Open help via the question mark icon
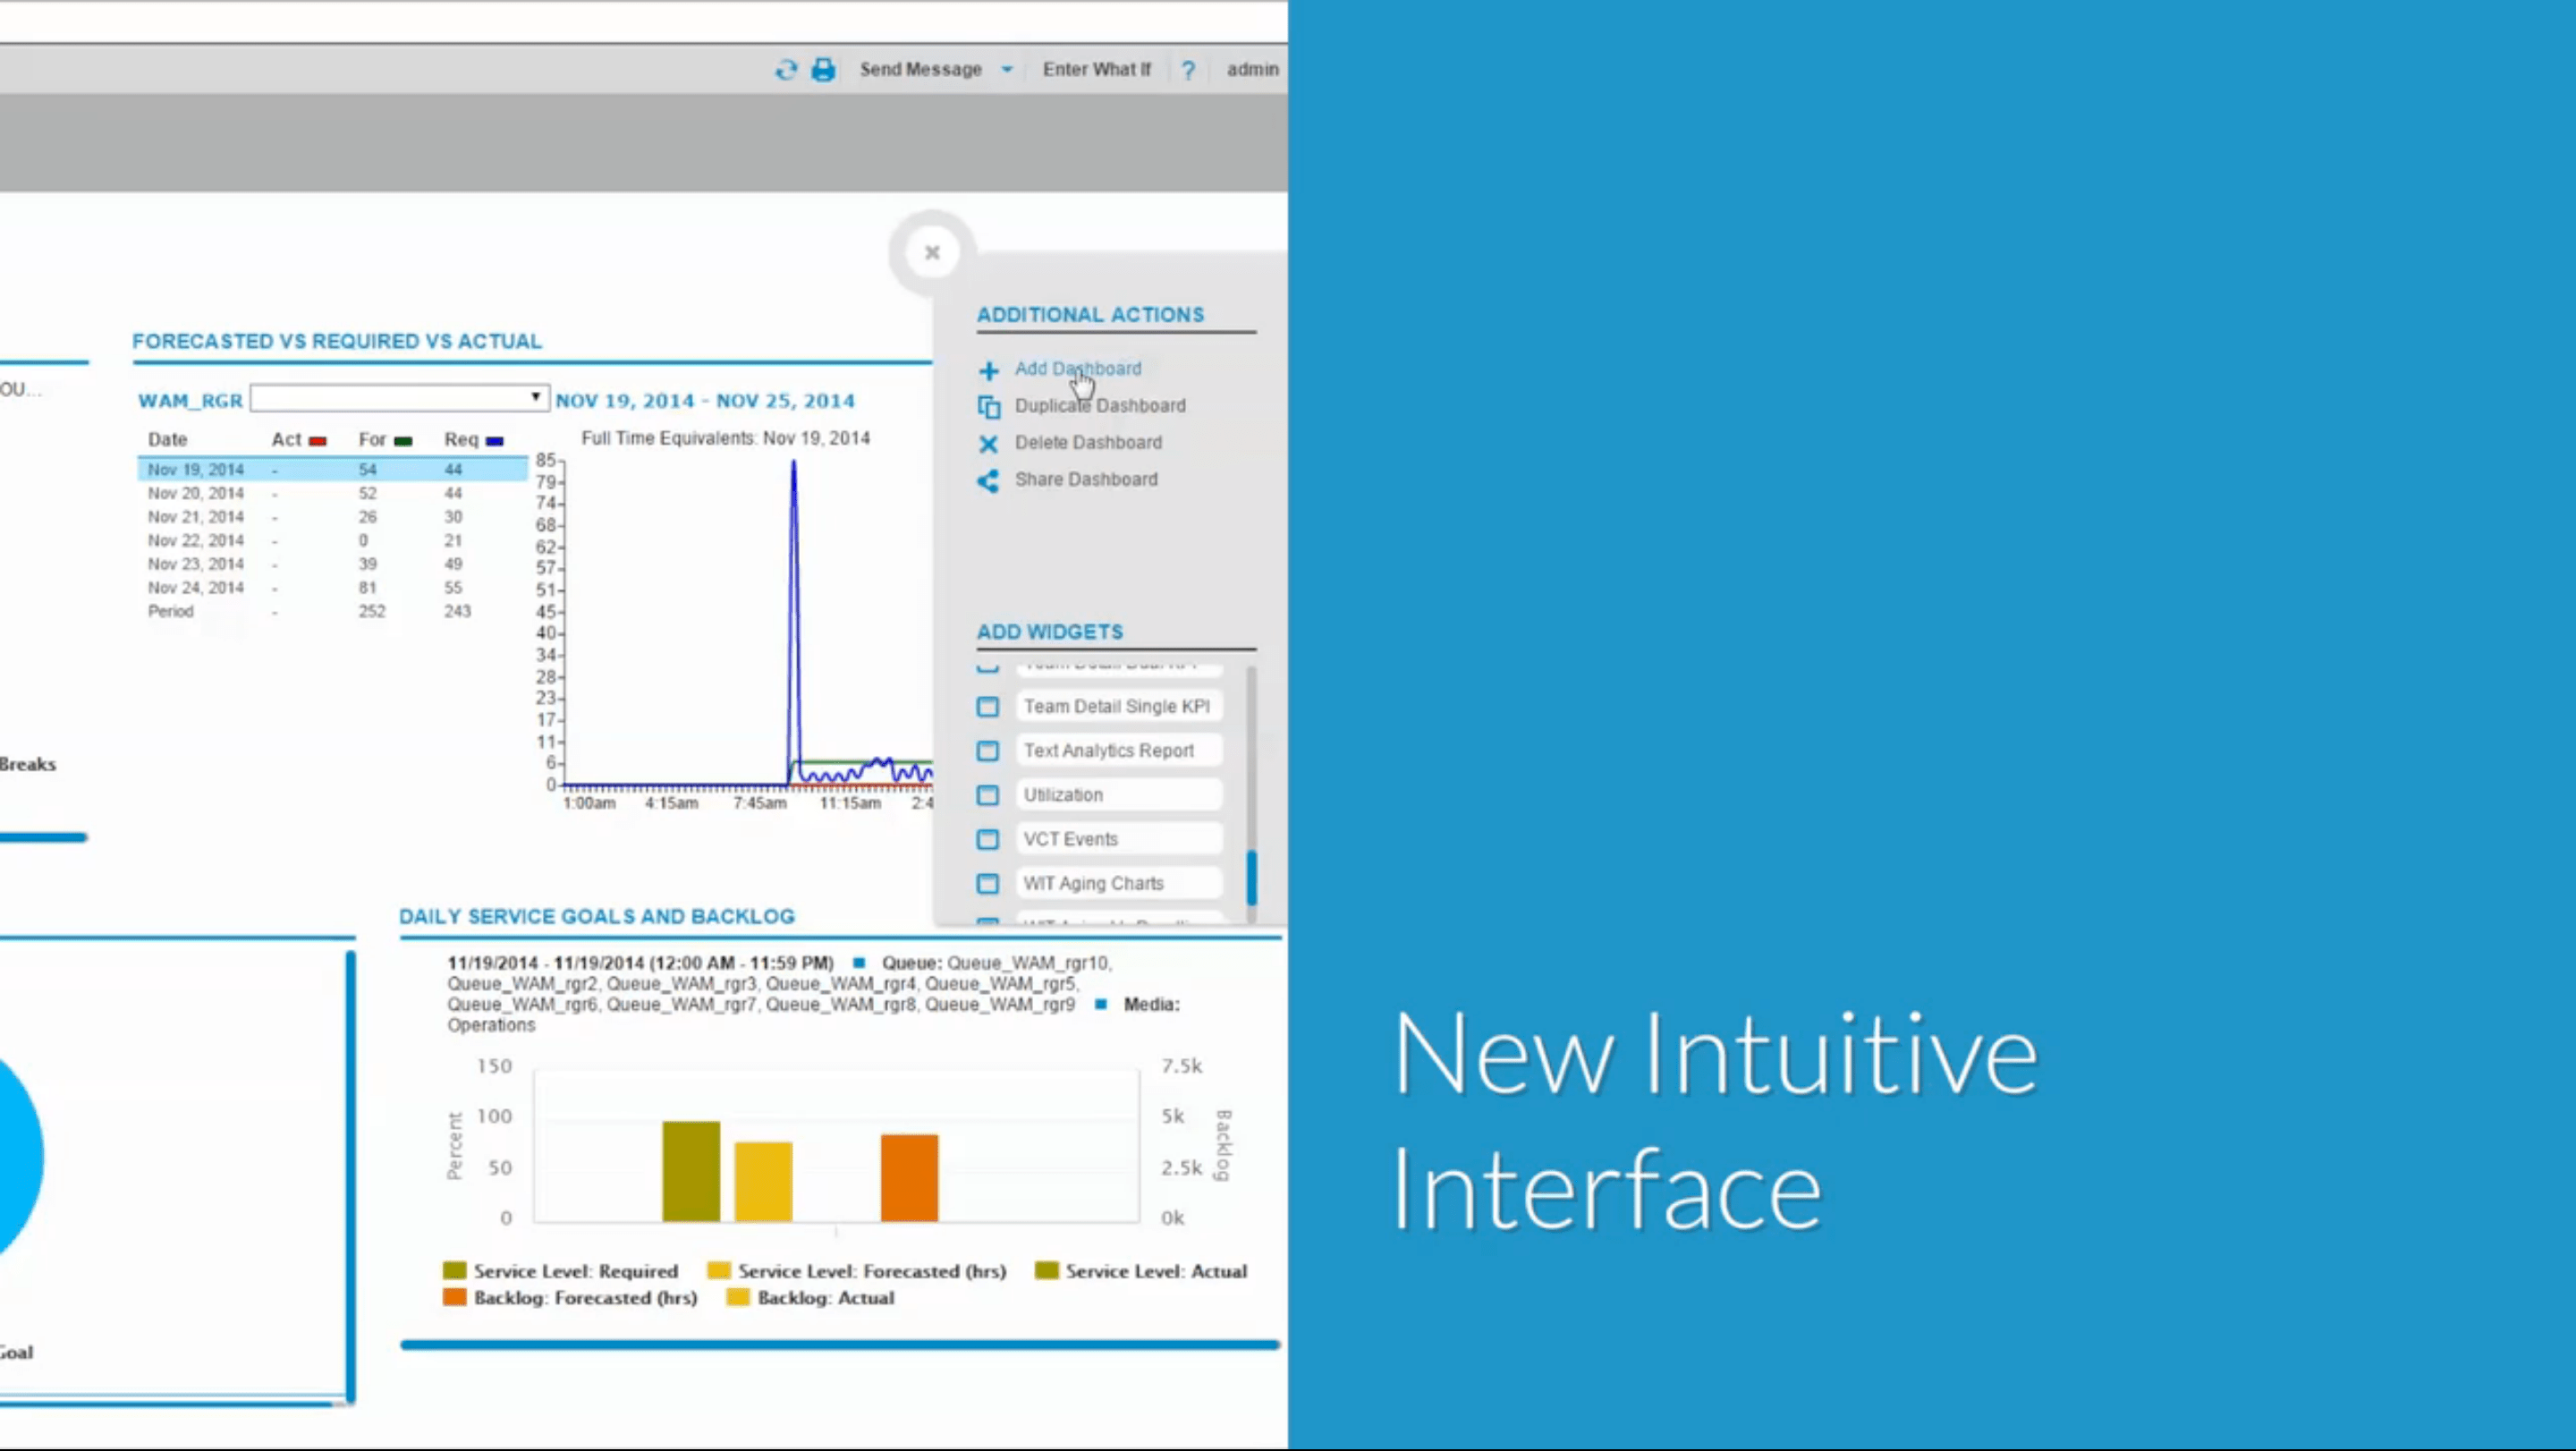The image size is (2576, 1451). [x=1188, y=69]
